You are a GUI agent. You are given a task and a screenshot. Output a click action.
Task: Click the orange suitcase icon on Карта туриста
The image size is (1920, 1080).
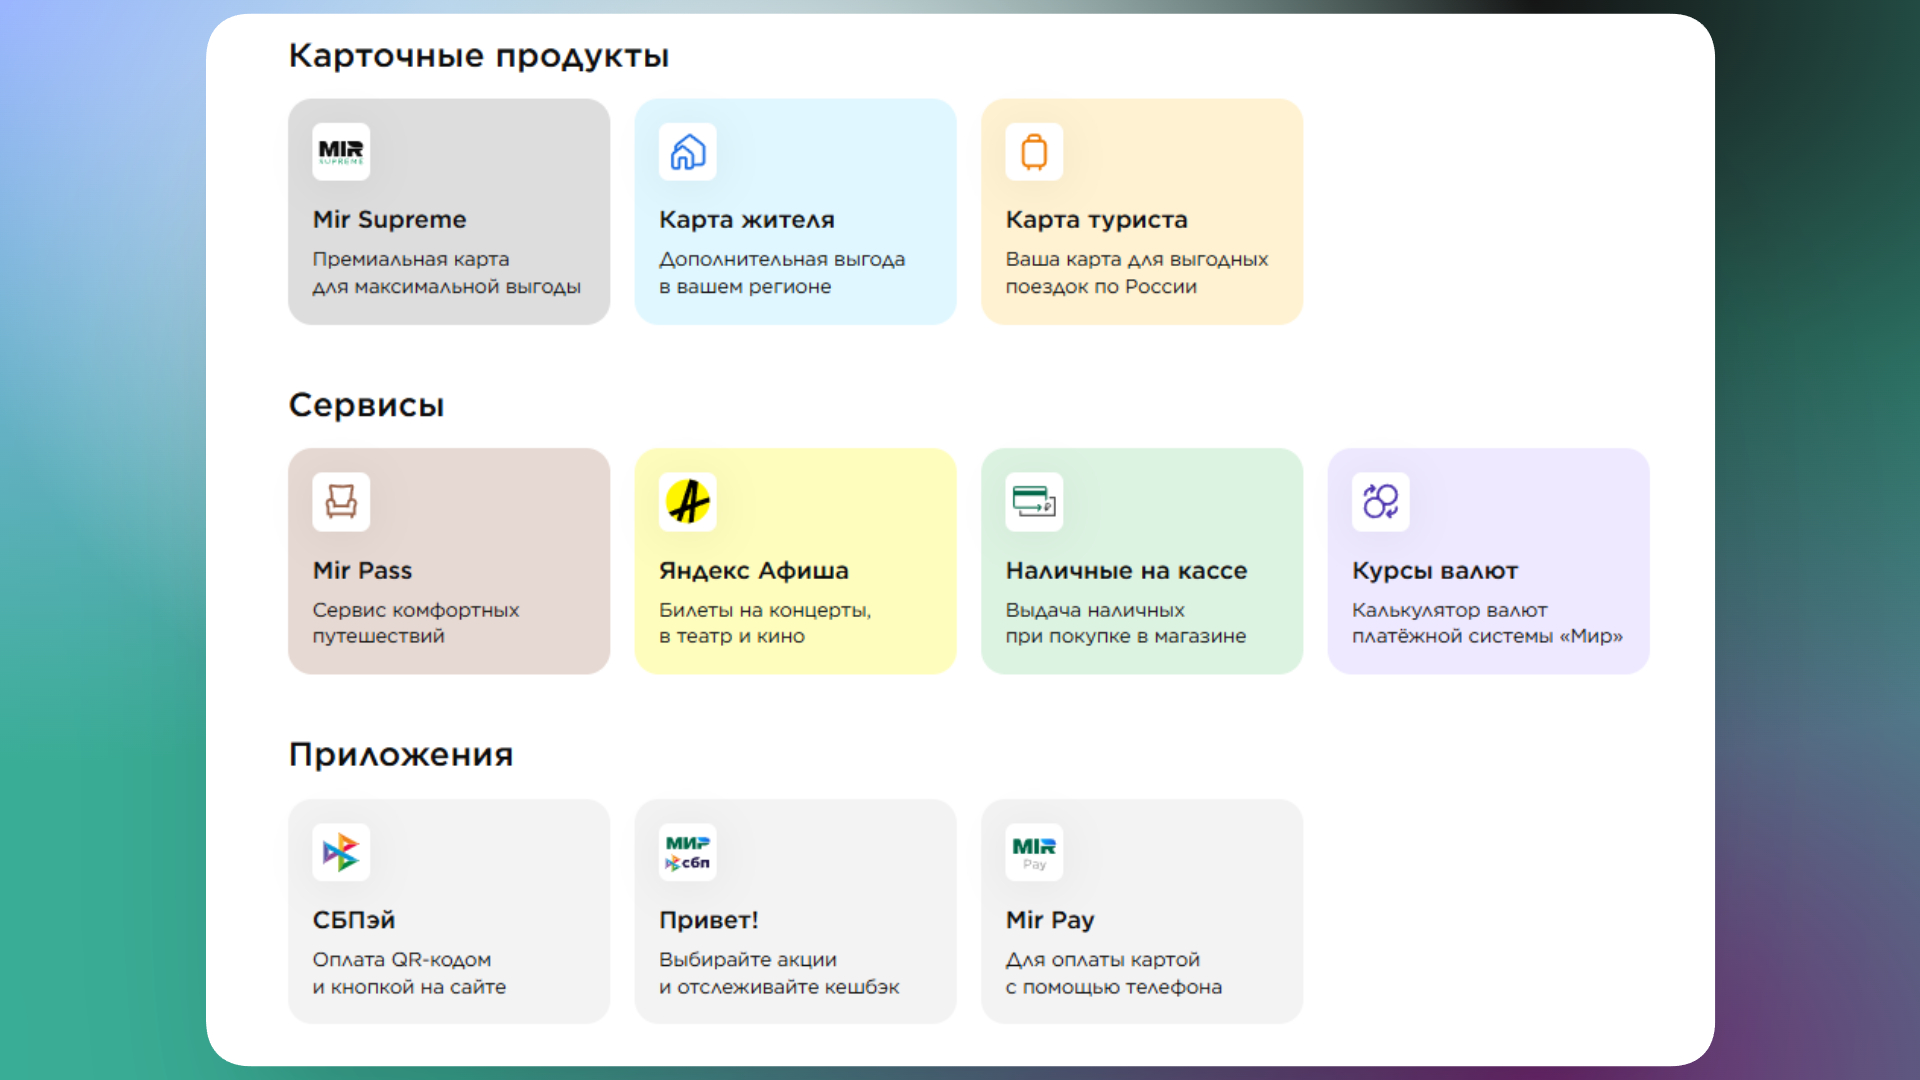pyautogui.click(x=1034, y=152)
